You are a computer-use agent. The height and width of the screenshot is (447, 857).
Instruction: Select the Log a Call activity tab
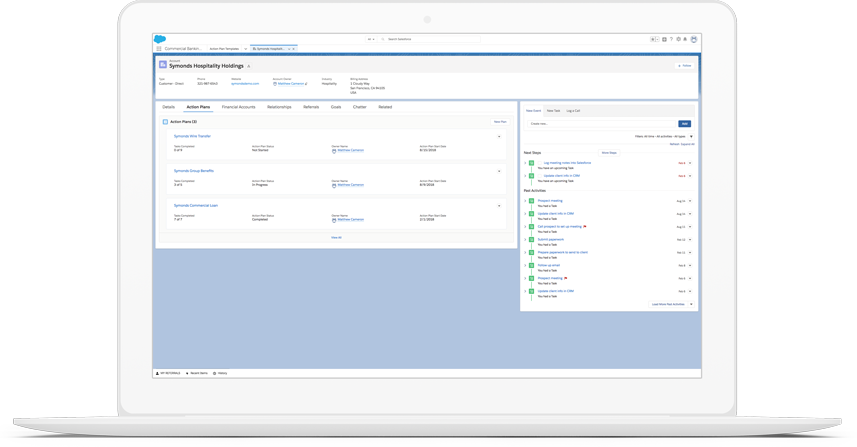573,111
